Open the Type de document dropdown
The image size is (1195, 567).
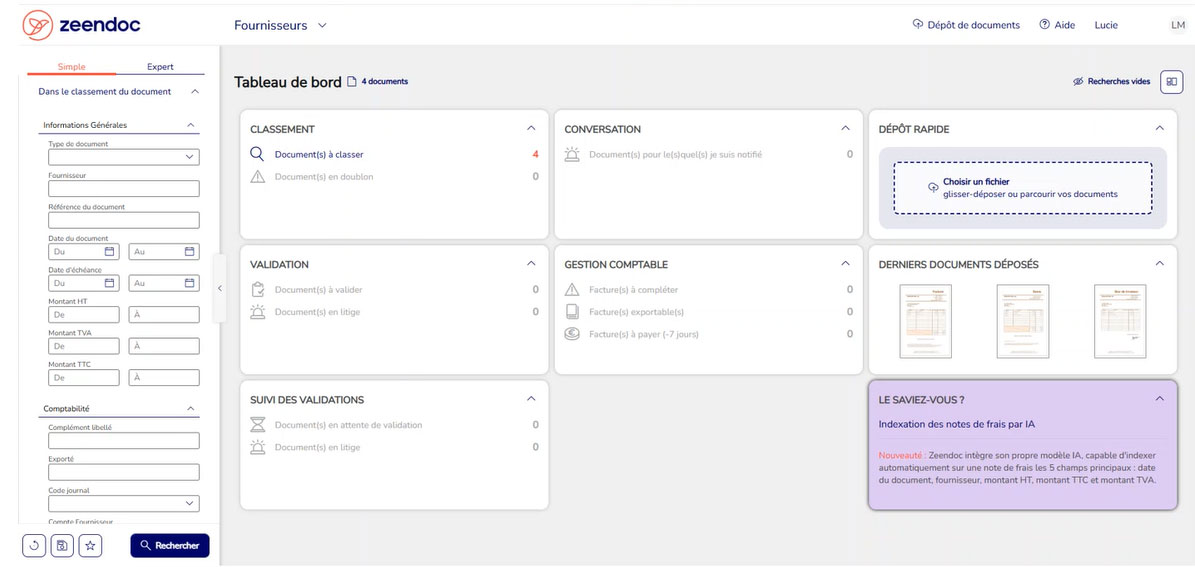pyautogui.click(x=124, y=157)
